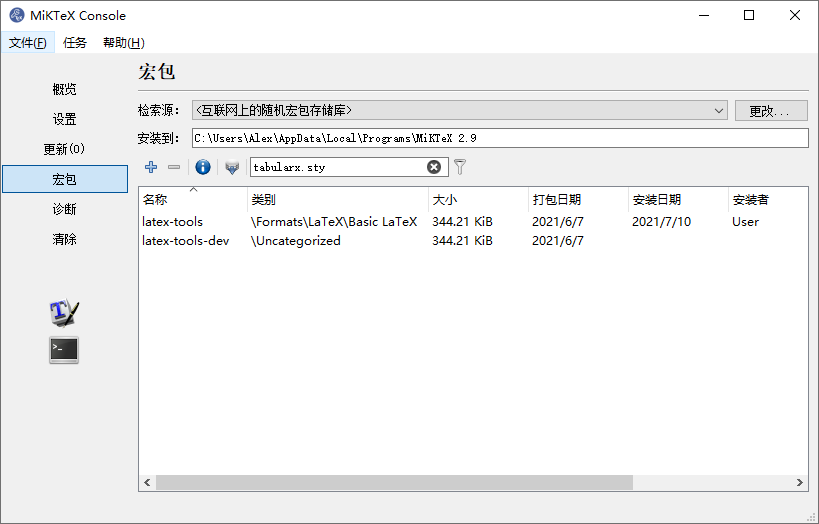Image resolution: width=819 pixels, height=524 pixels.
Task: Click the update package database icon
Action: pos(232,167)
